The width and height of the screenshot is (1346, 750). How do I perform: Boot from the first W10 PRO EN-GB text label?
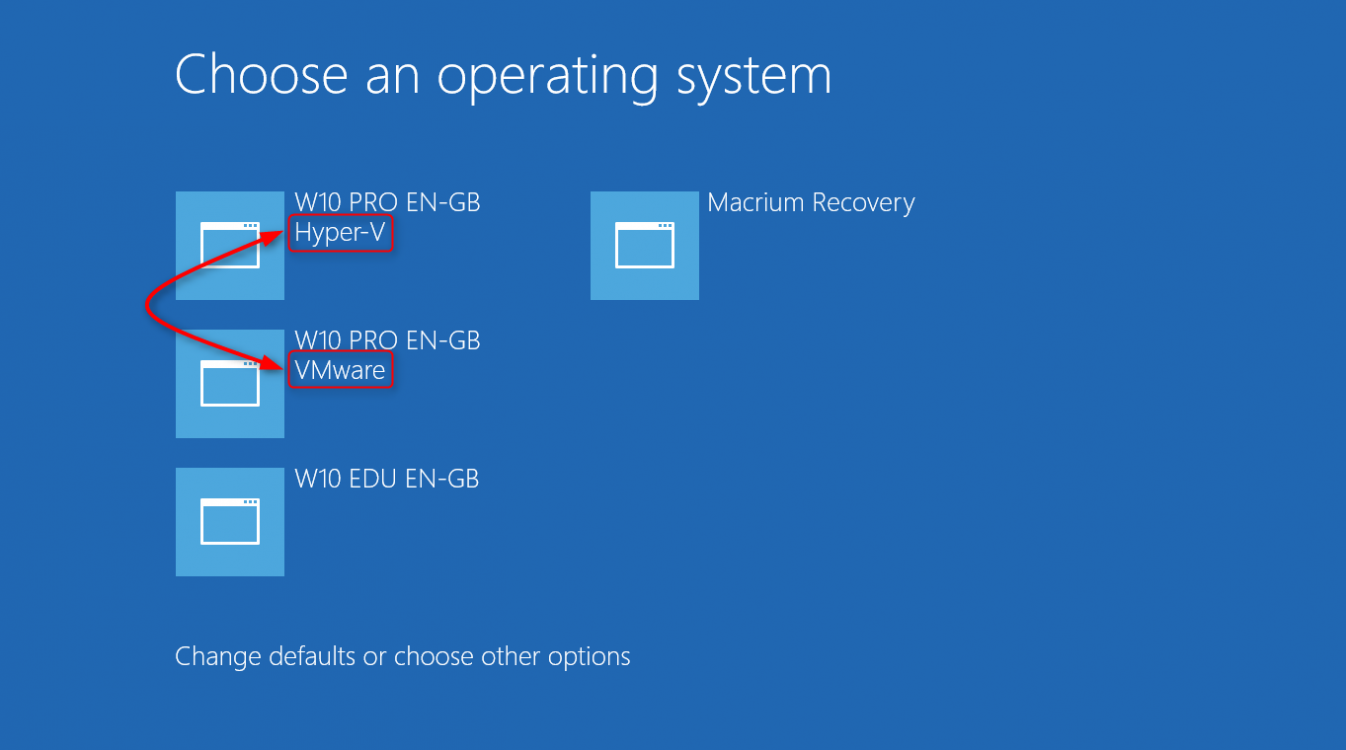coord(387,203)
